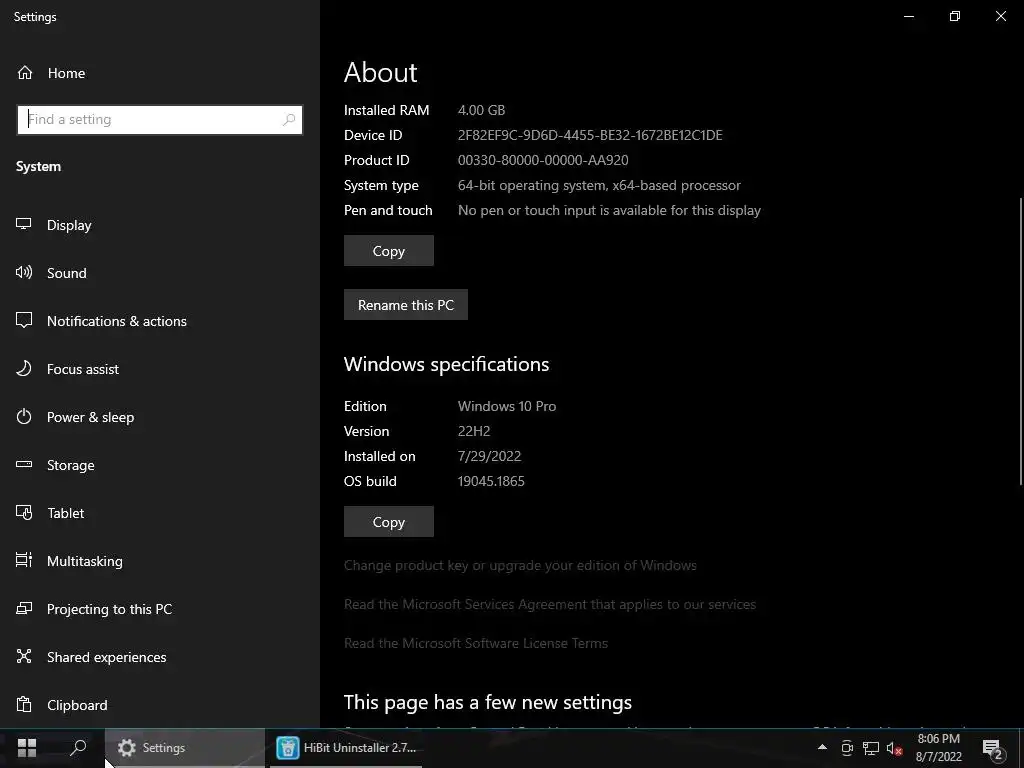The image size is (1024, 768).
Task: Go to Sound settings
Action: click(x=67, y=273)
